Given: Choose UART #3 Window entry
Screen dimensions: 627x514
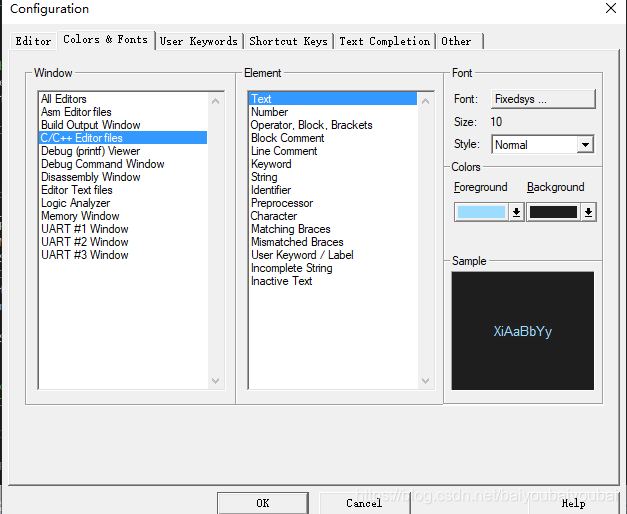Looking at the screenshot, I should point(123,255).
